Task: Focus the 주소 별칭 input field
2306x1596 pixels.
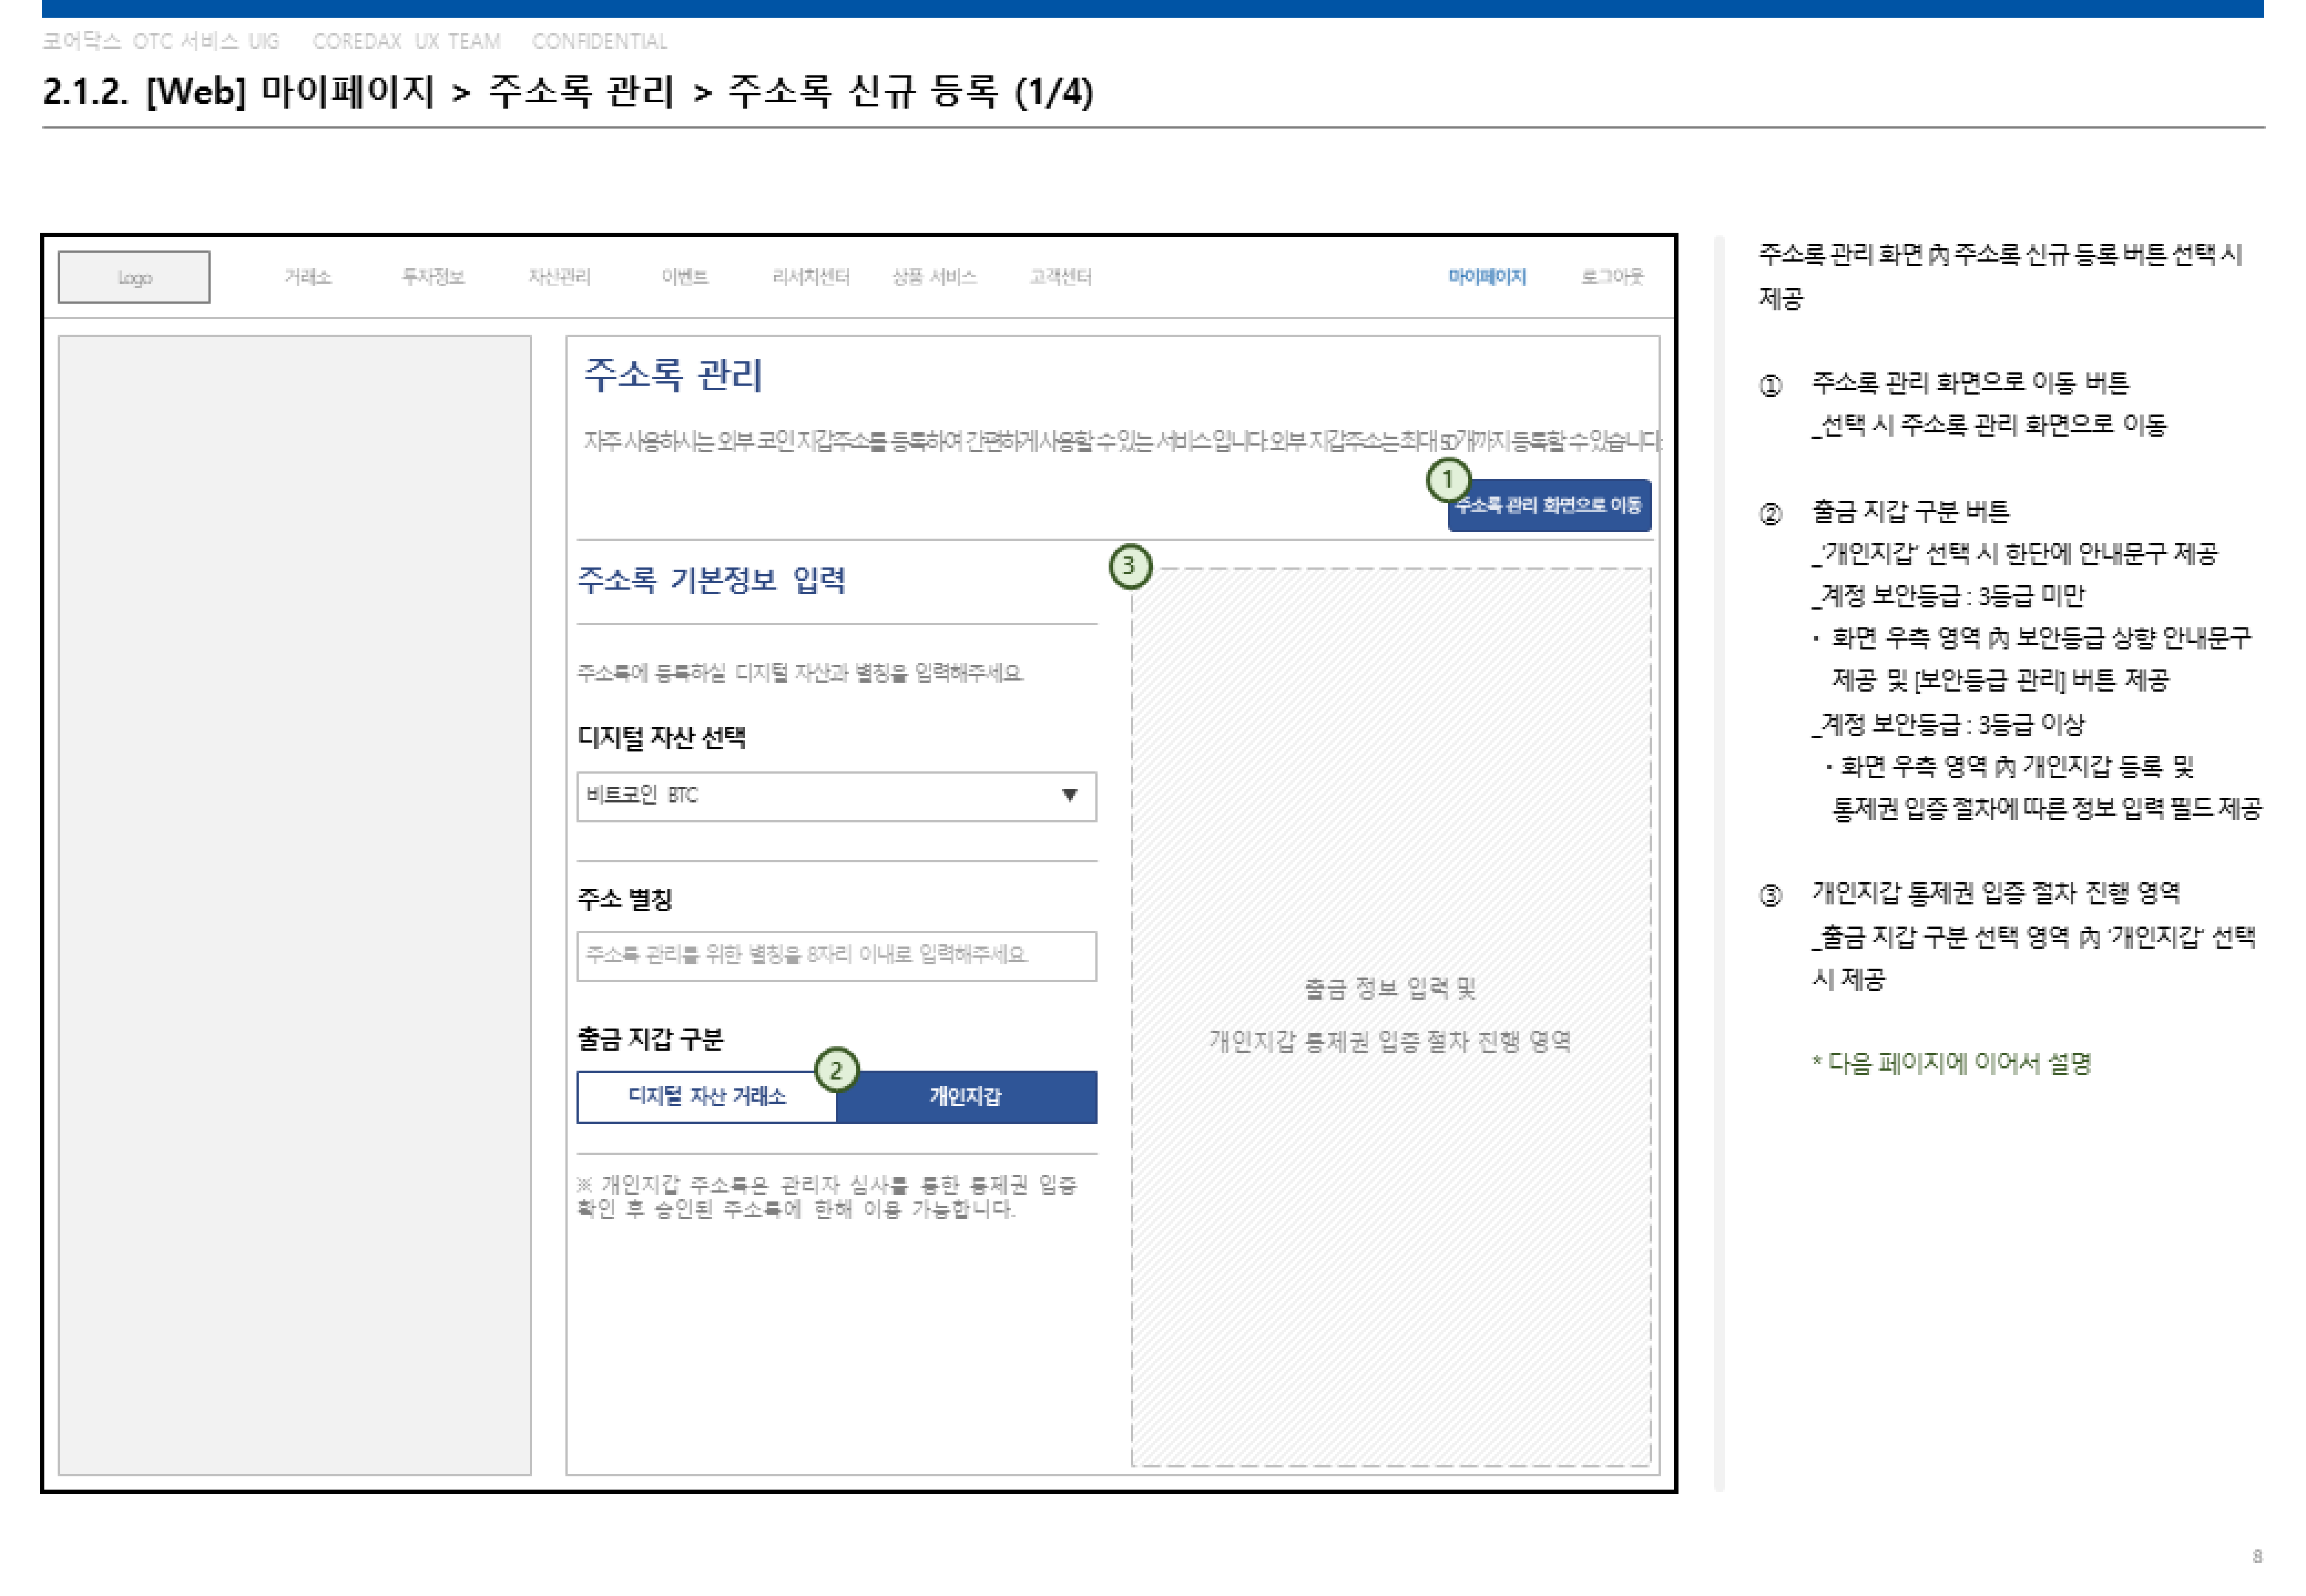Action: tap(837, 957)
